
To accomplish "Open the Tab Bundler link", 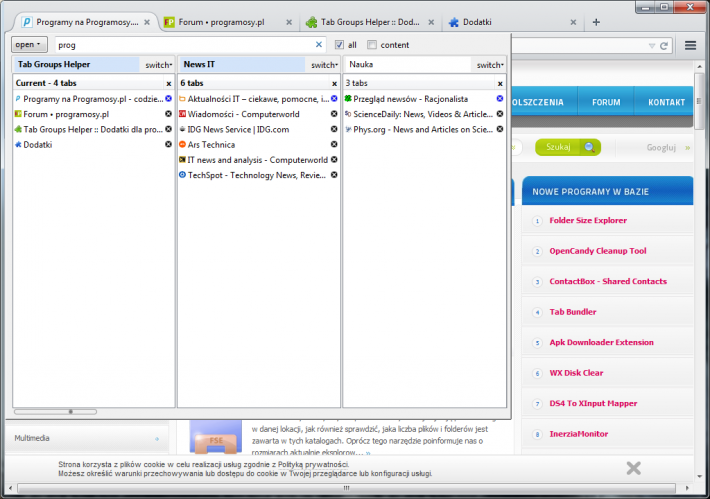I will tap(573, 312).
